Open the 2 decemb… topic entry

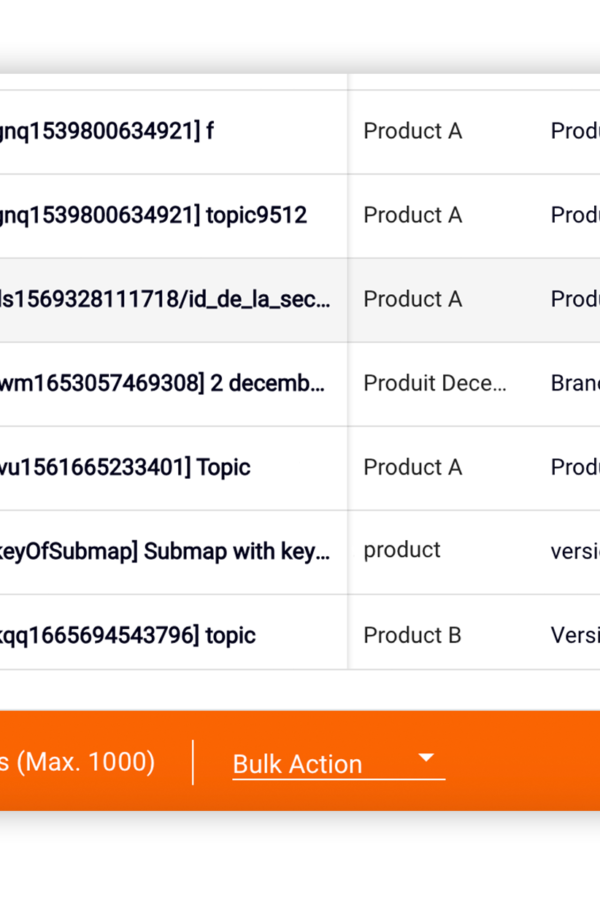(162, 383)
